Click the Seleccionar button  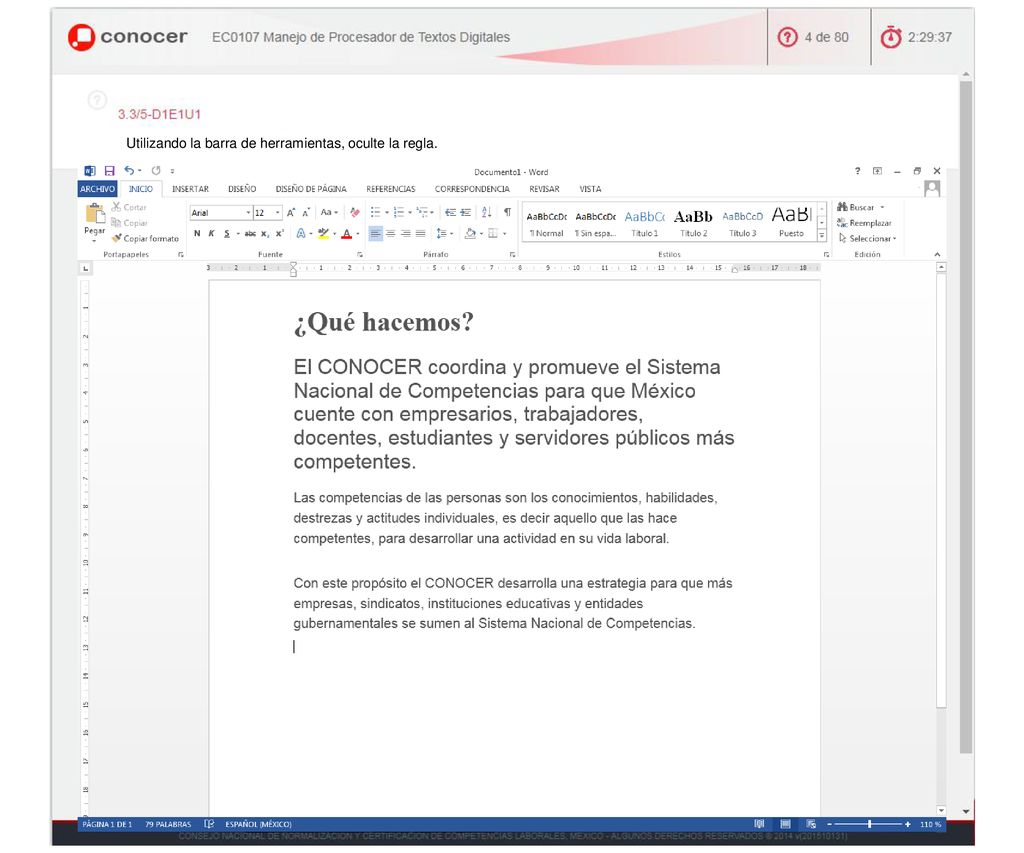tap(868, 238)
